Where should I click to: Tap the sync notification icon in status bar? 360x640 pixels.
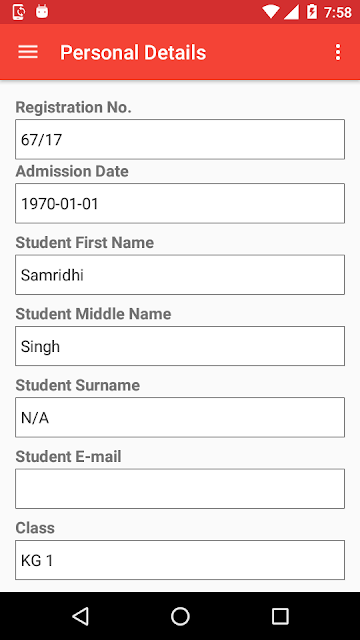coord(19,12)
